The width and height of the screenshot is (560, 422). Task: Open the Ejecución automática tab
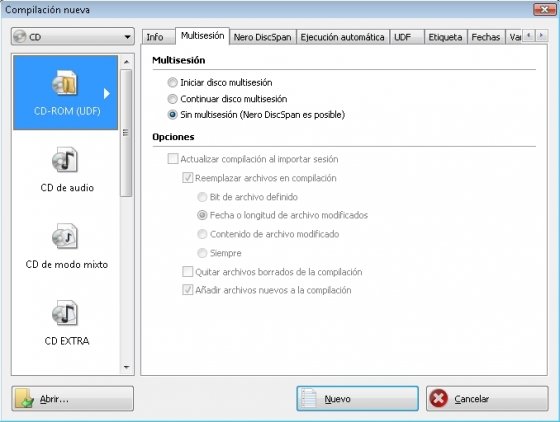pyautogui.click(x=342, y=37)
